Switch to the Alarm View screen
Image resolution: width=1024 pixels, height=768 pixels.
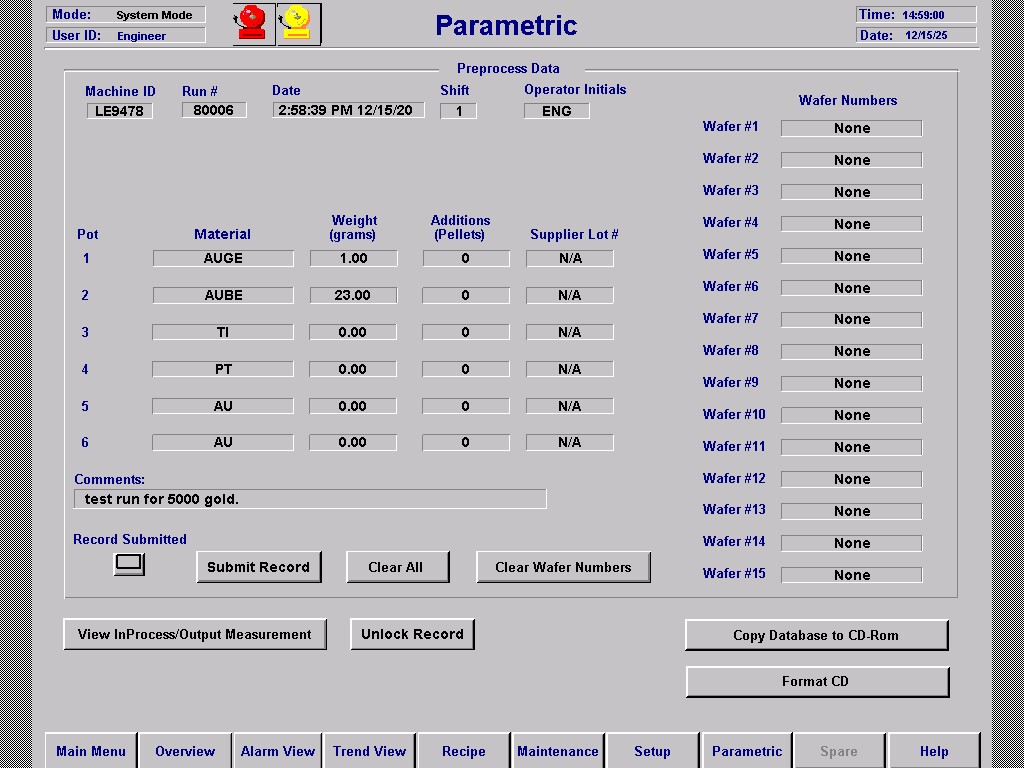277,750
